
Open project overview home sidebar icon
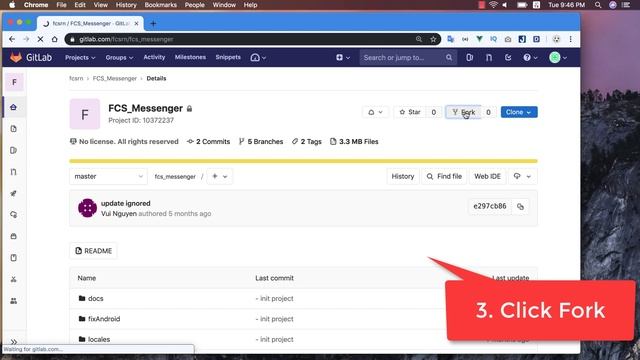pos(13,107)
